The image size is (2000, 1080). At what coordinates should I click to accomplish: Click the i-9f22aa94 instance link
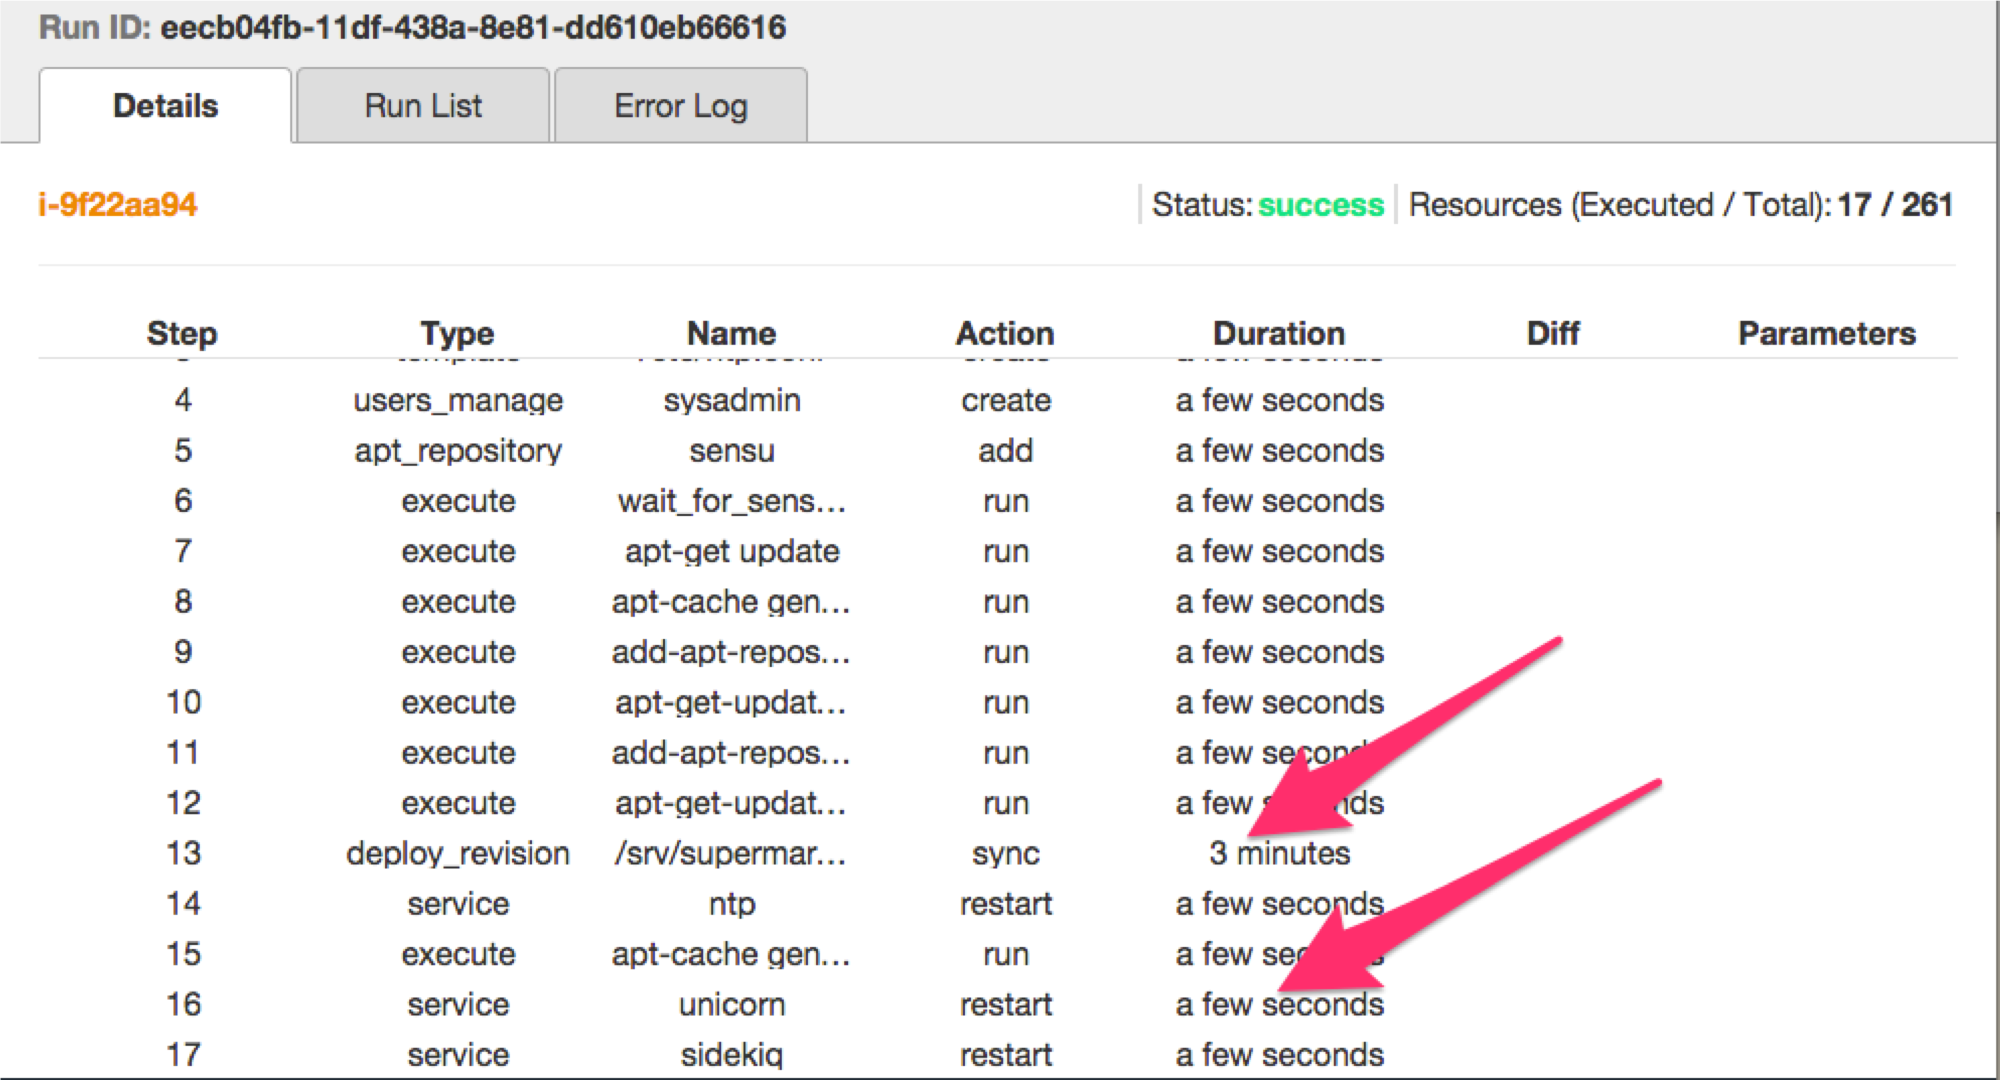click(x=118, y=205)
